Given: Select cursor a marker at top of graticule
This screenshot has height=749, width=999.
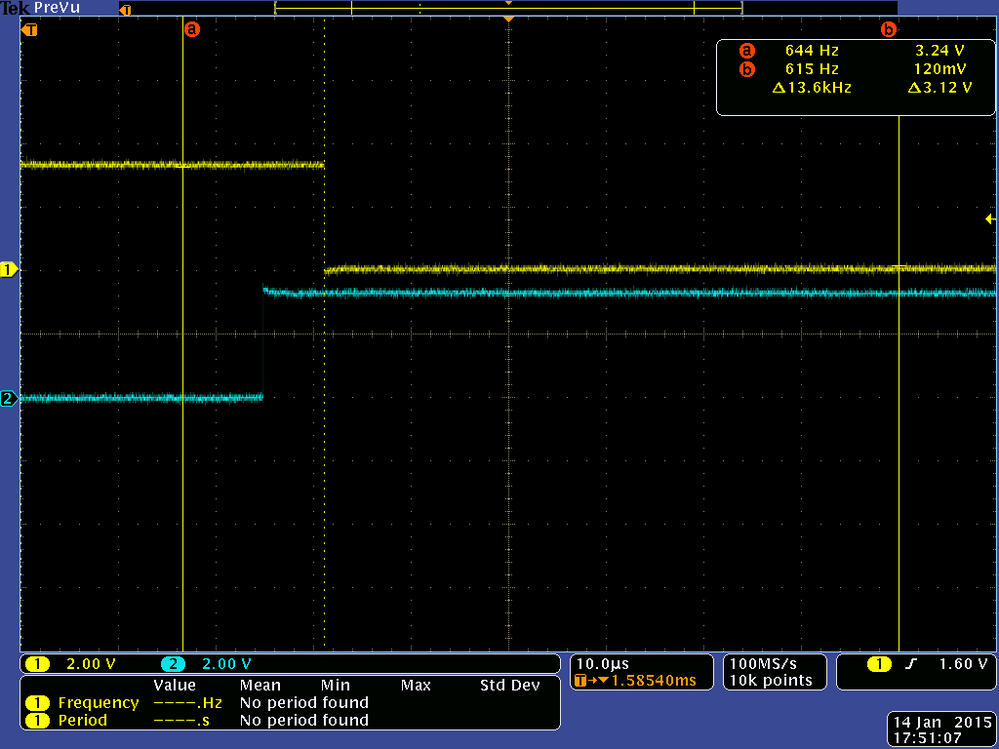Looking at the screenshot, I should tap(192, 29).
